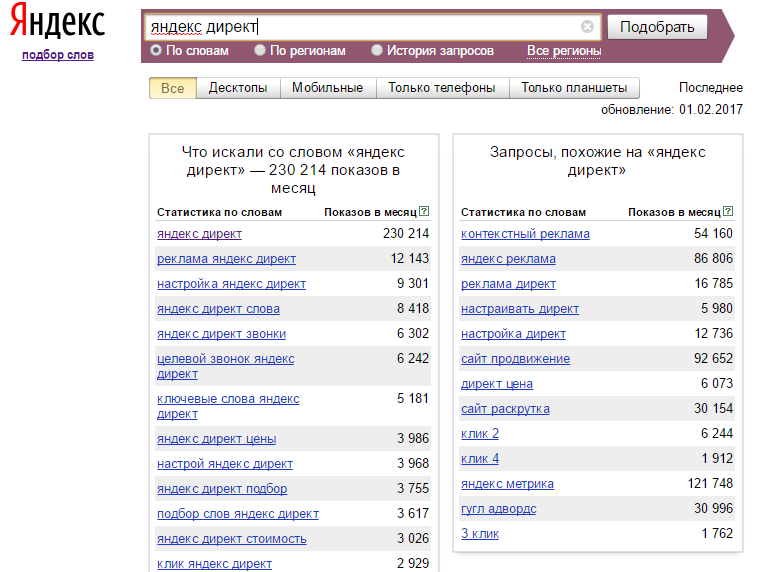783x572 pixels.
Task: Open 'яндекс директ стоимость' keyword link
Action: pyautogui.click(x=232, y=539)
